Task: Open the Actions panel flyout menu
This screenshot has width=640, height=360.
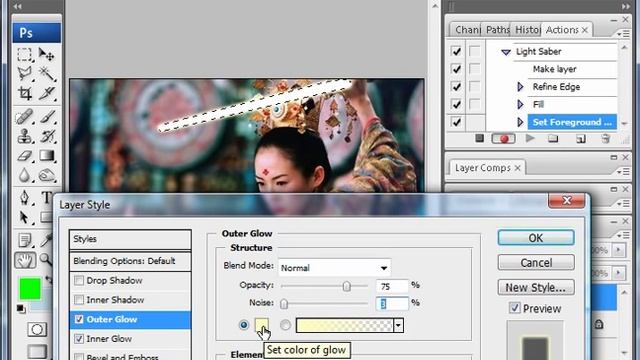Action: (623, 34)
